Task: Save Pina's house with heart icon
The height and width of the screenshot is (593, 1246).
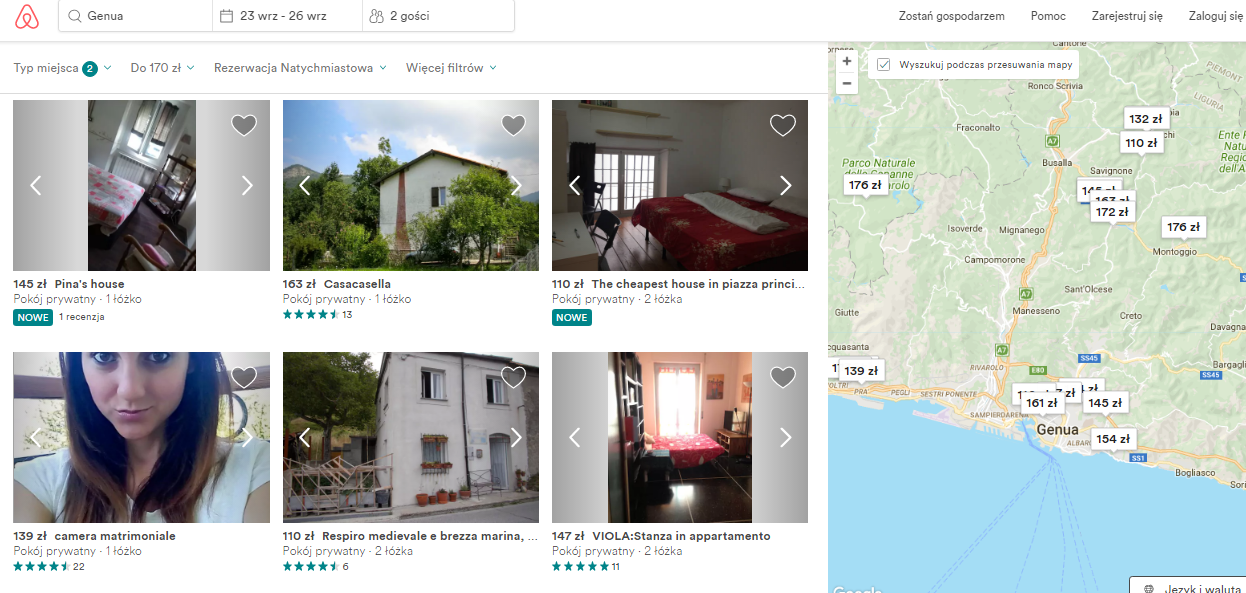Action: 244,125
